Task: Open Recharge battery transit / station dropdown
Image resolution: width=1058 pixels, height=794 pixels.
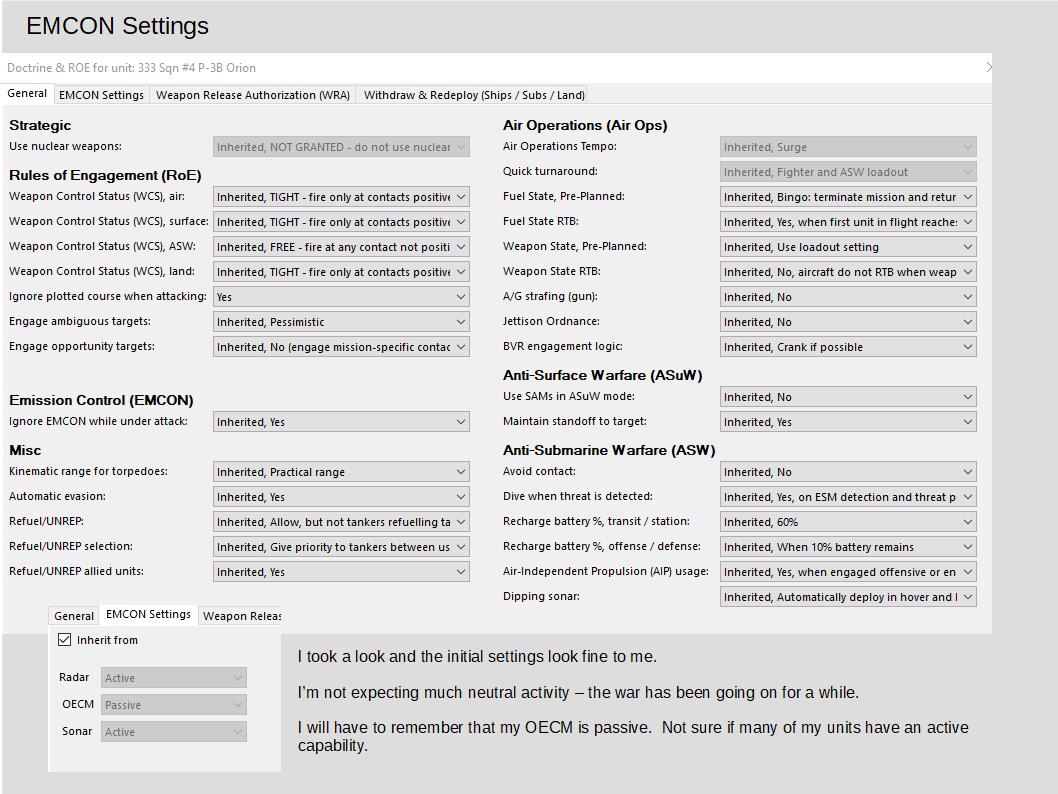Action: (848, 521)
